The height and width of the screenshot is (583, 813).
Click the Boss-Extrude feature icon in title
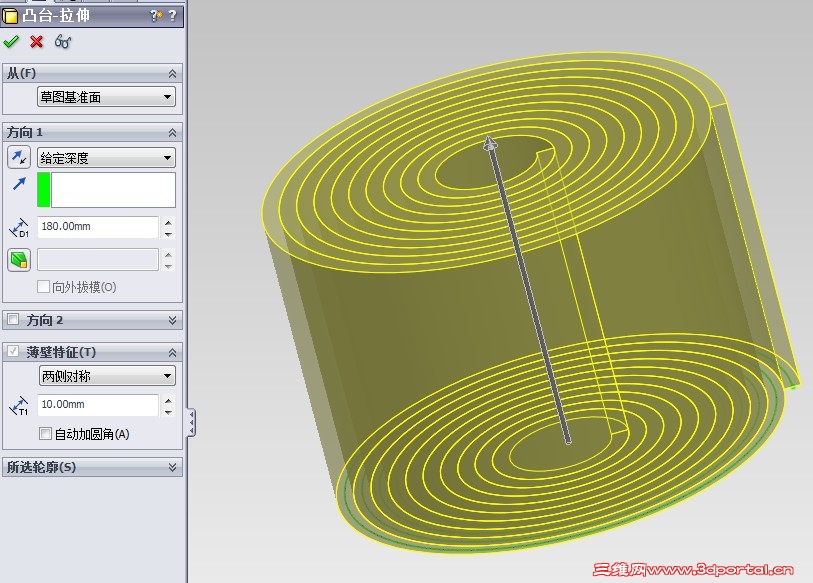coord(10,17)
